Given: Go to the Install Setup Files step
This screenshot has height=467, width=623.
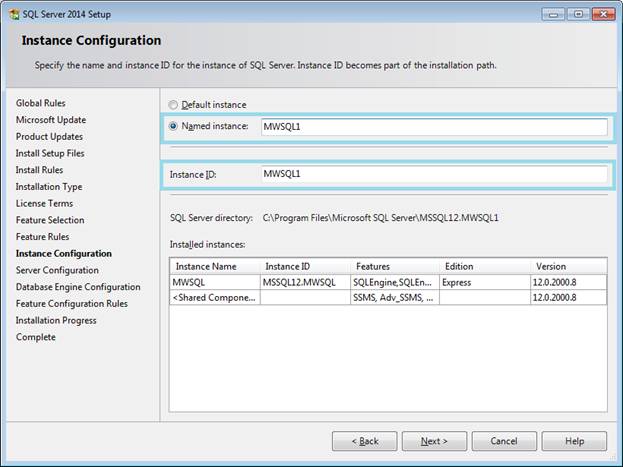Looking at the screenshot, I should (x=50, y=153).
